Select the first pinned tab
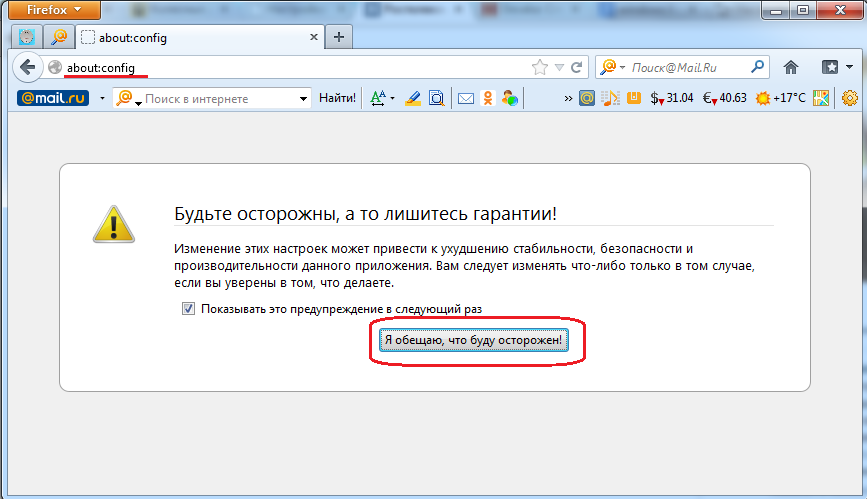 [x=26, y=38]
